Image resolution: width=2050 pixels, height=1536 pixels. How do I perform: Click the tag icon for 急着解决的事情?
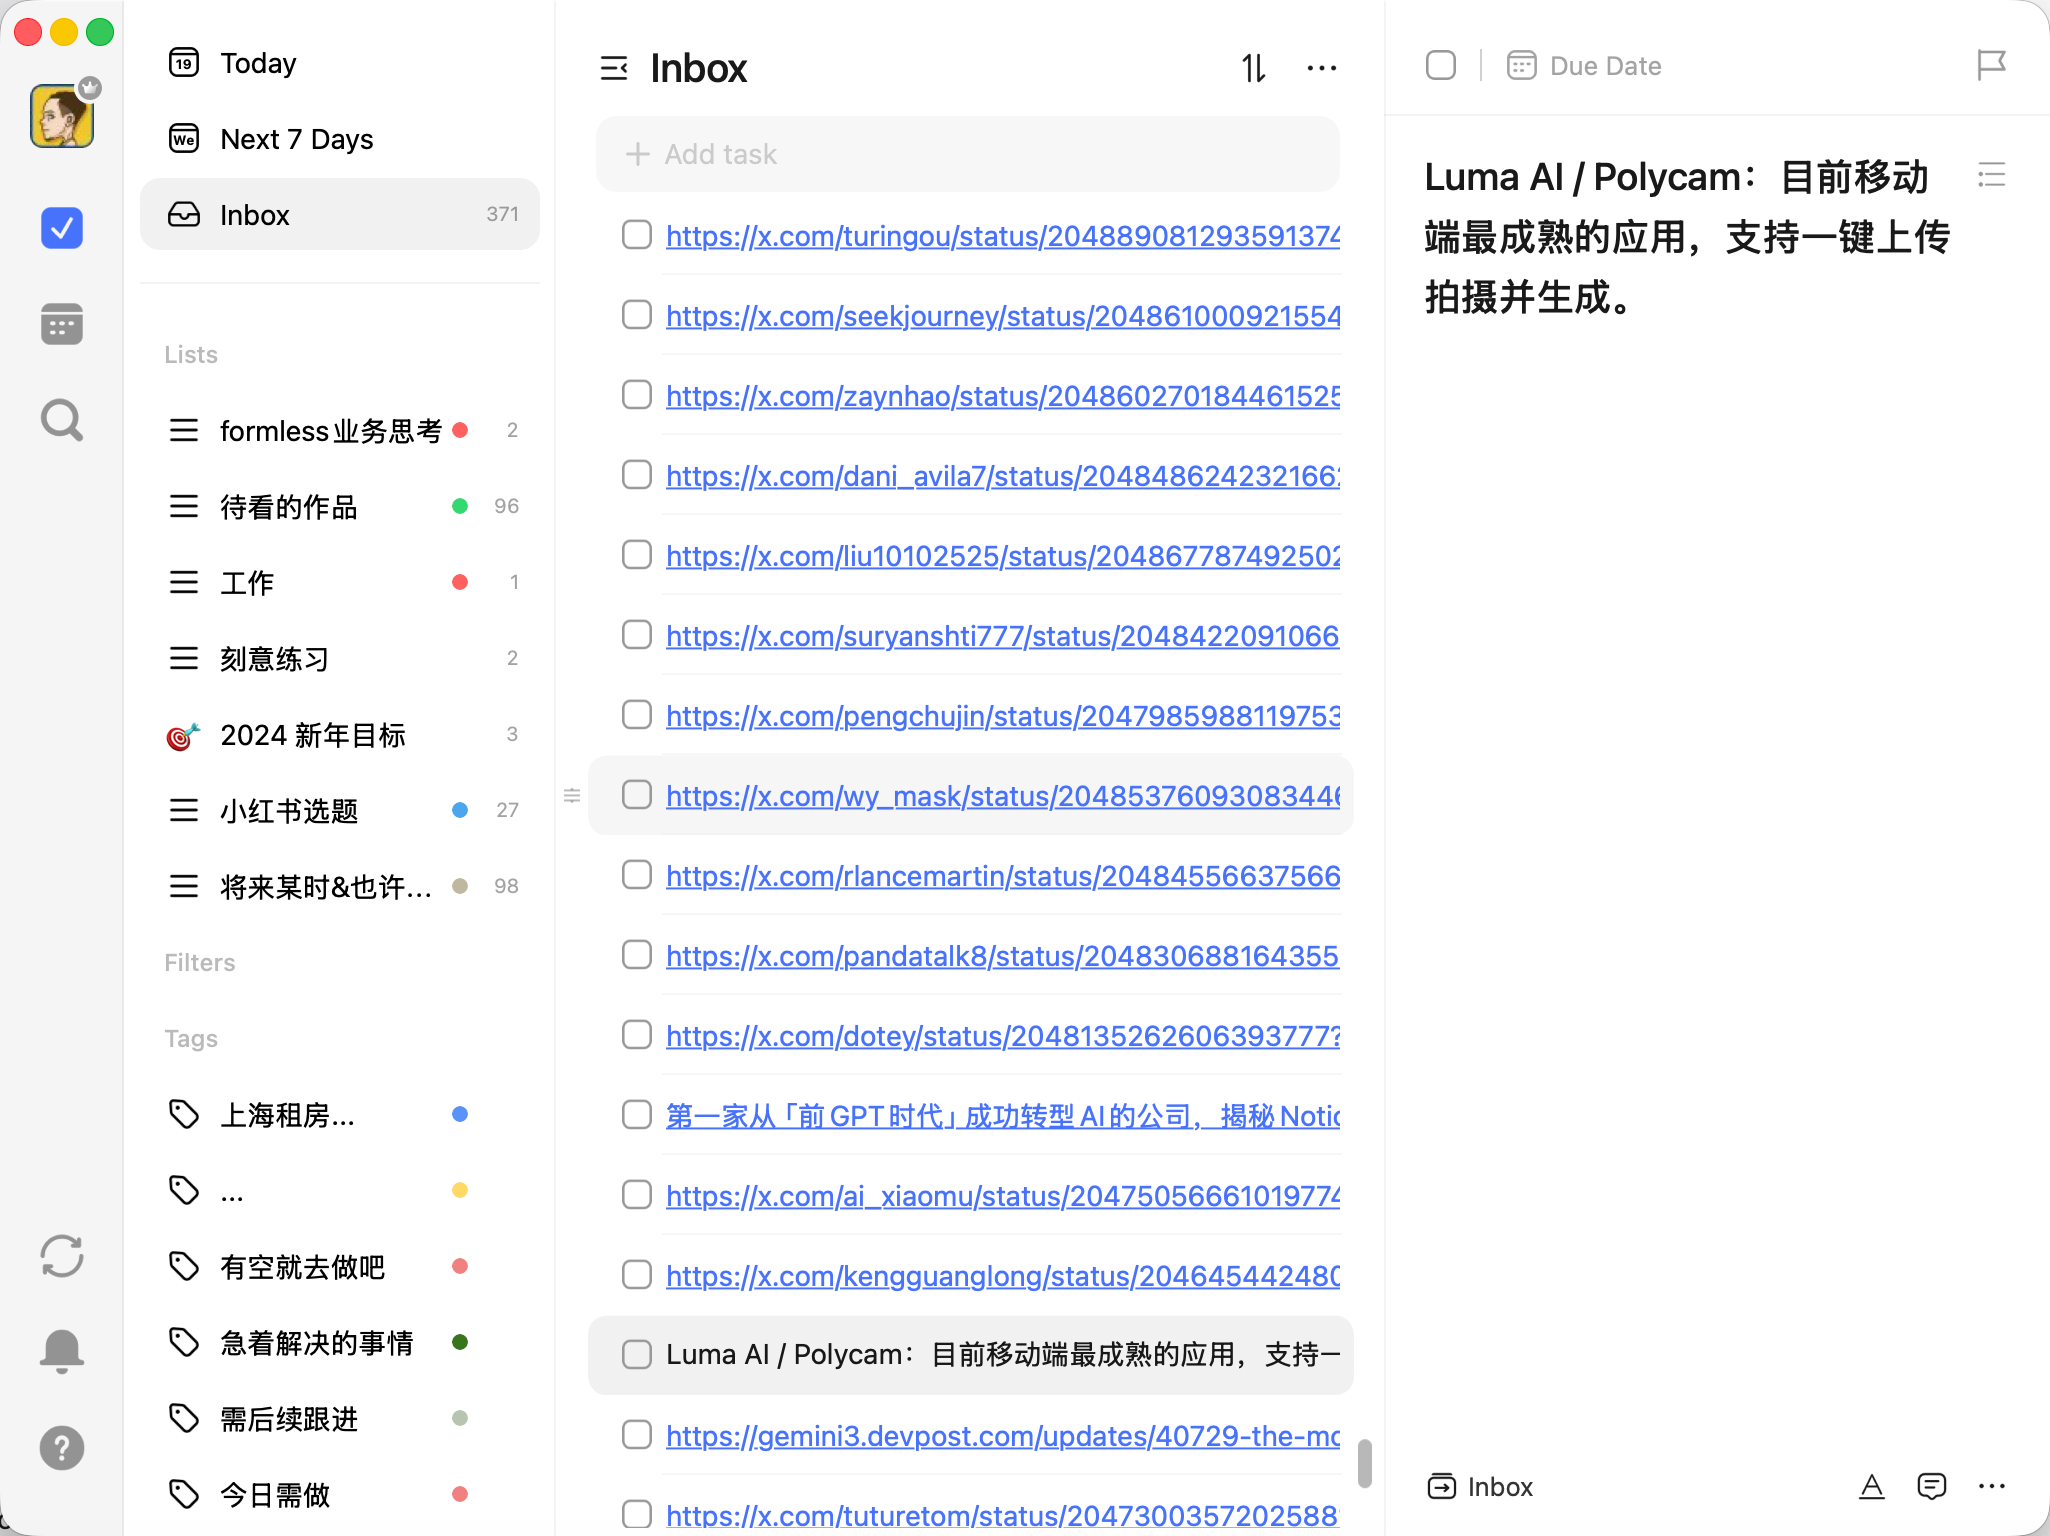(184, 1342)
